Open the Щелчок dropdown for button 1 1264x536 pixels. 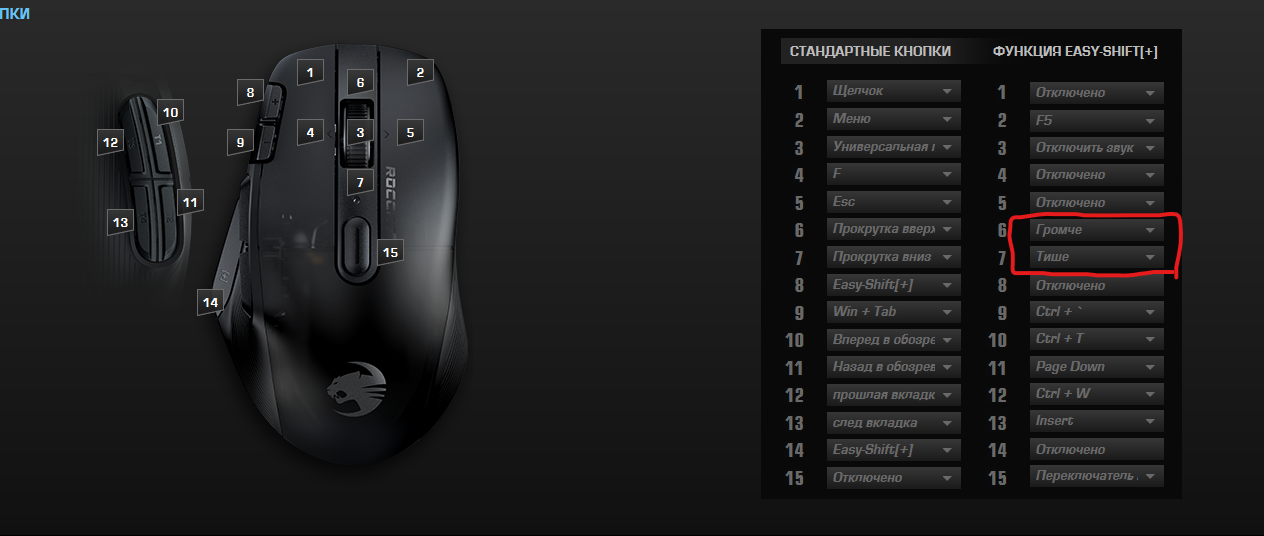click(x=894, y=91)
